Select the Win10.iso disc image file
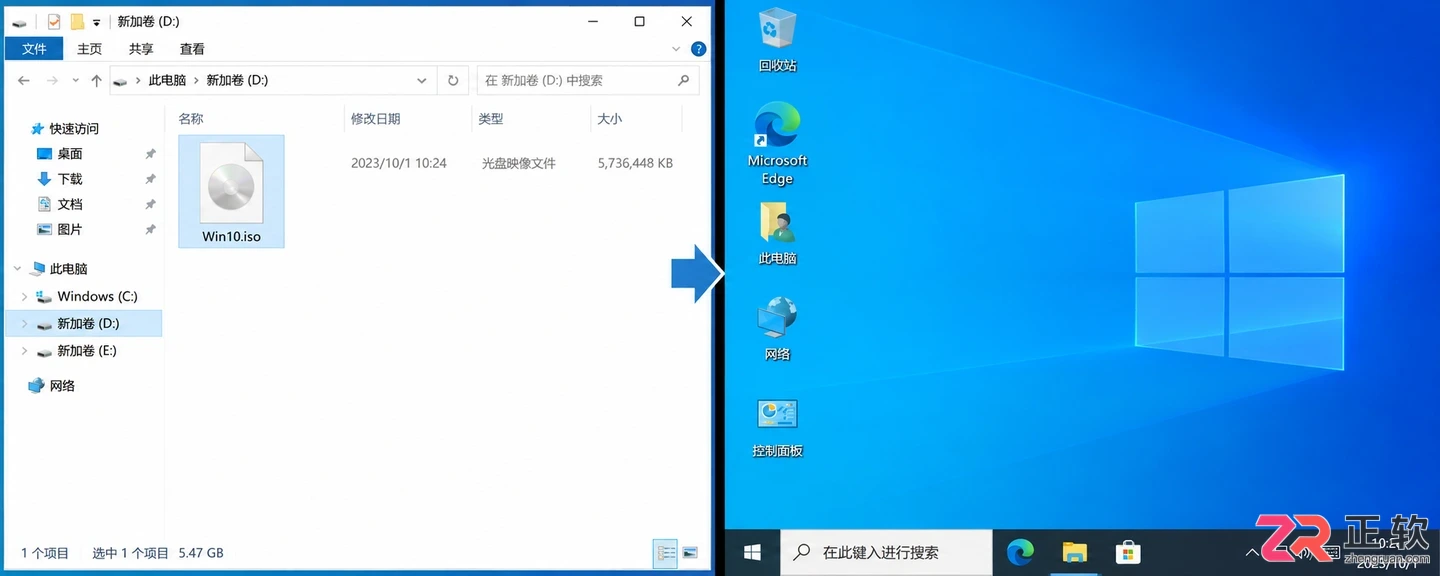Image resolution: width=1440 pixels, height=576 pixels. point(231,192)
